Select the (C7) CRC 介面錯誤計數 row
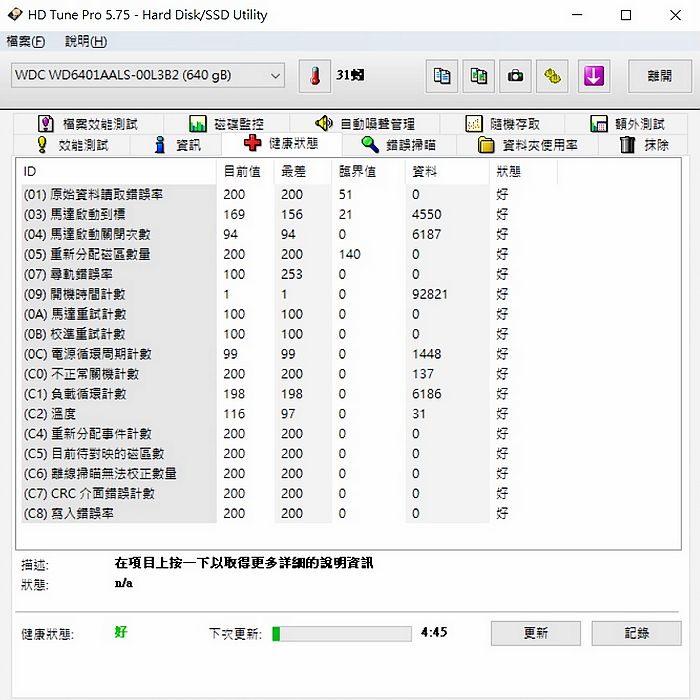This screenshot has width=700, height=700. pos(289,494)
